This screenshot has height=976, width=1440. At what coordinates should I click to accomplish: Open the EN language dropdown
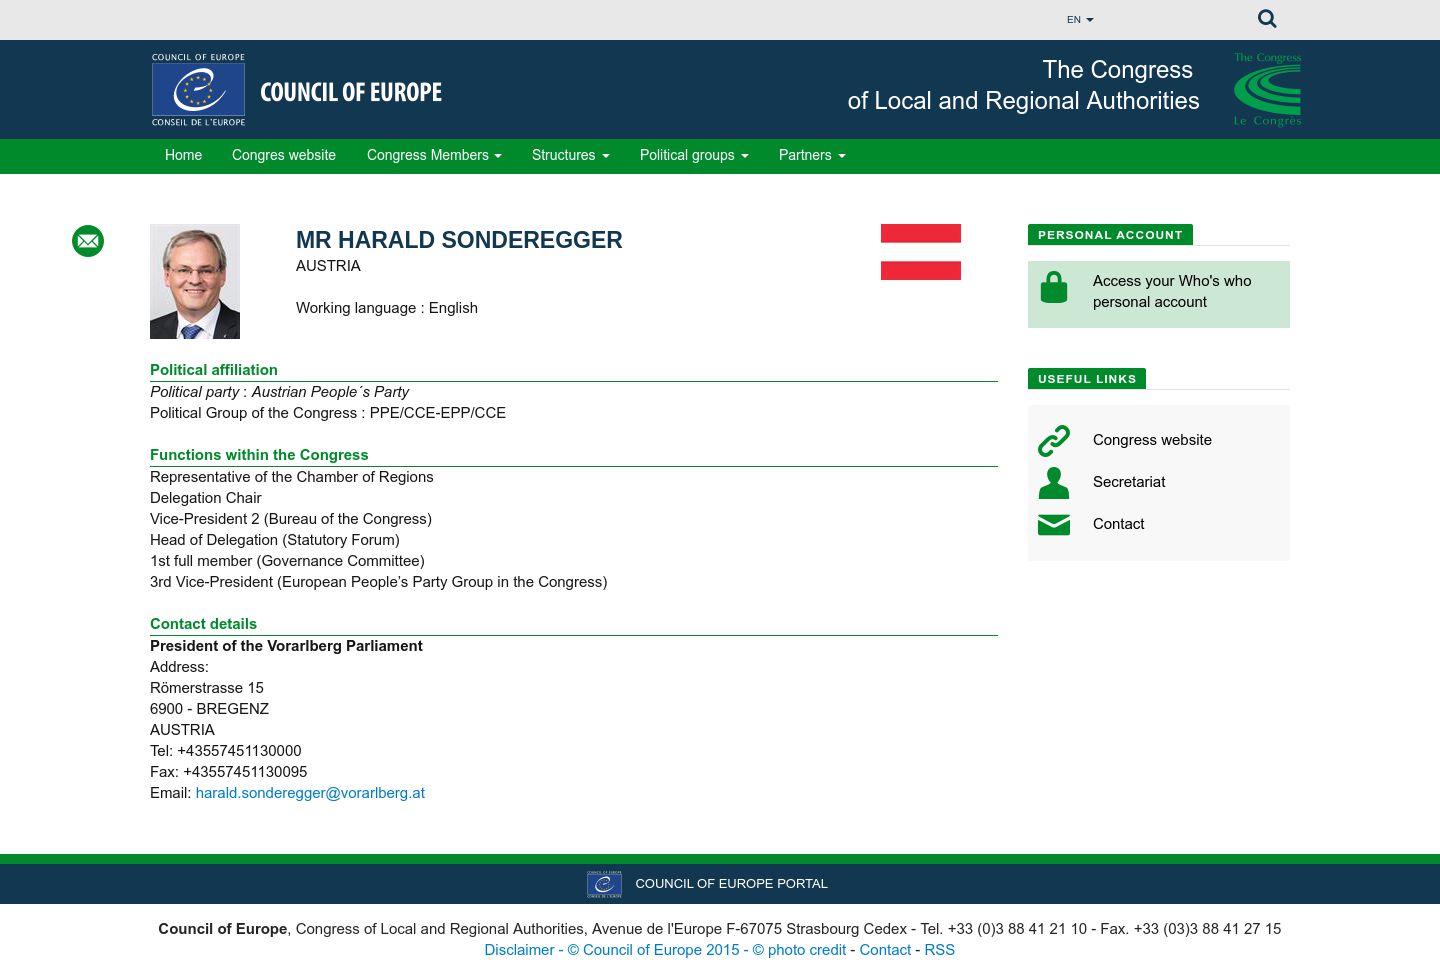(x=1080, y=20)
